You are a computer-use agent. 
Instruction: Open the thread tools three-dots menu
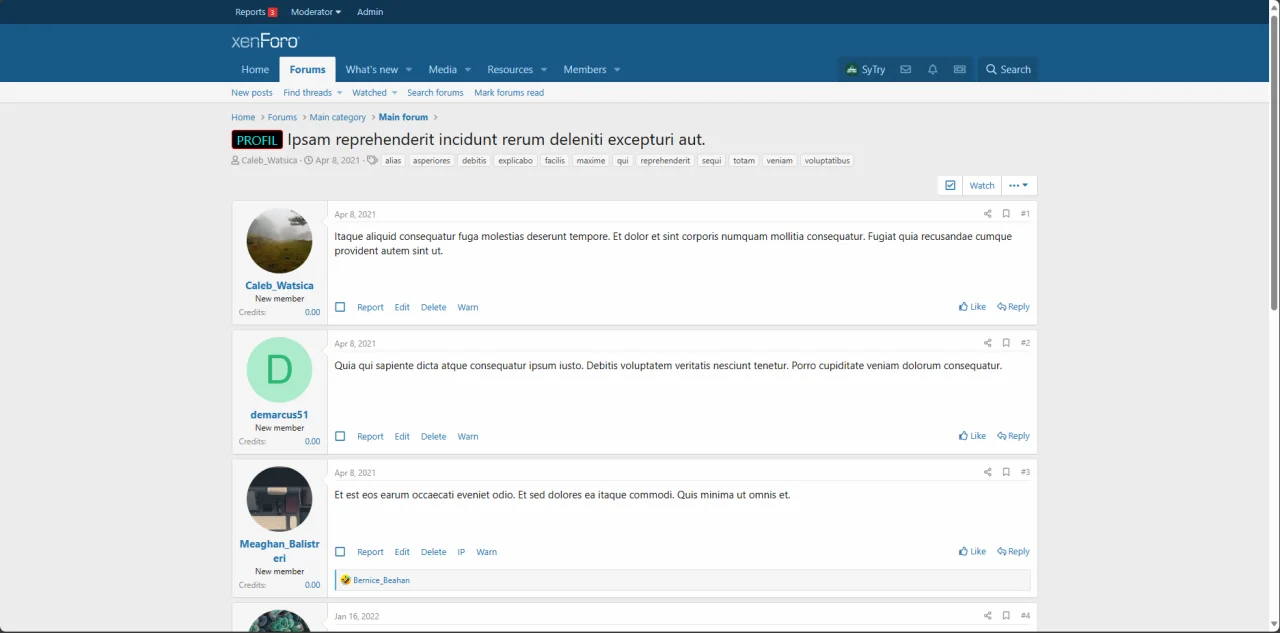[1018, 185]
